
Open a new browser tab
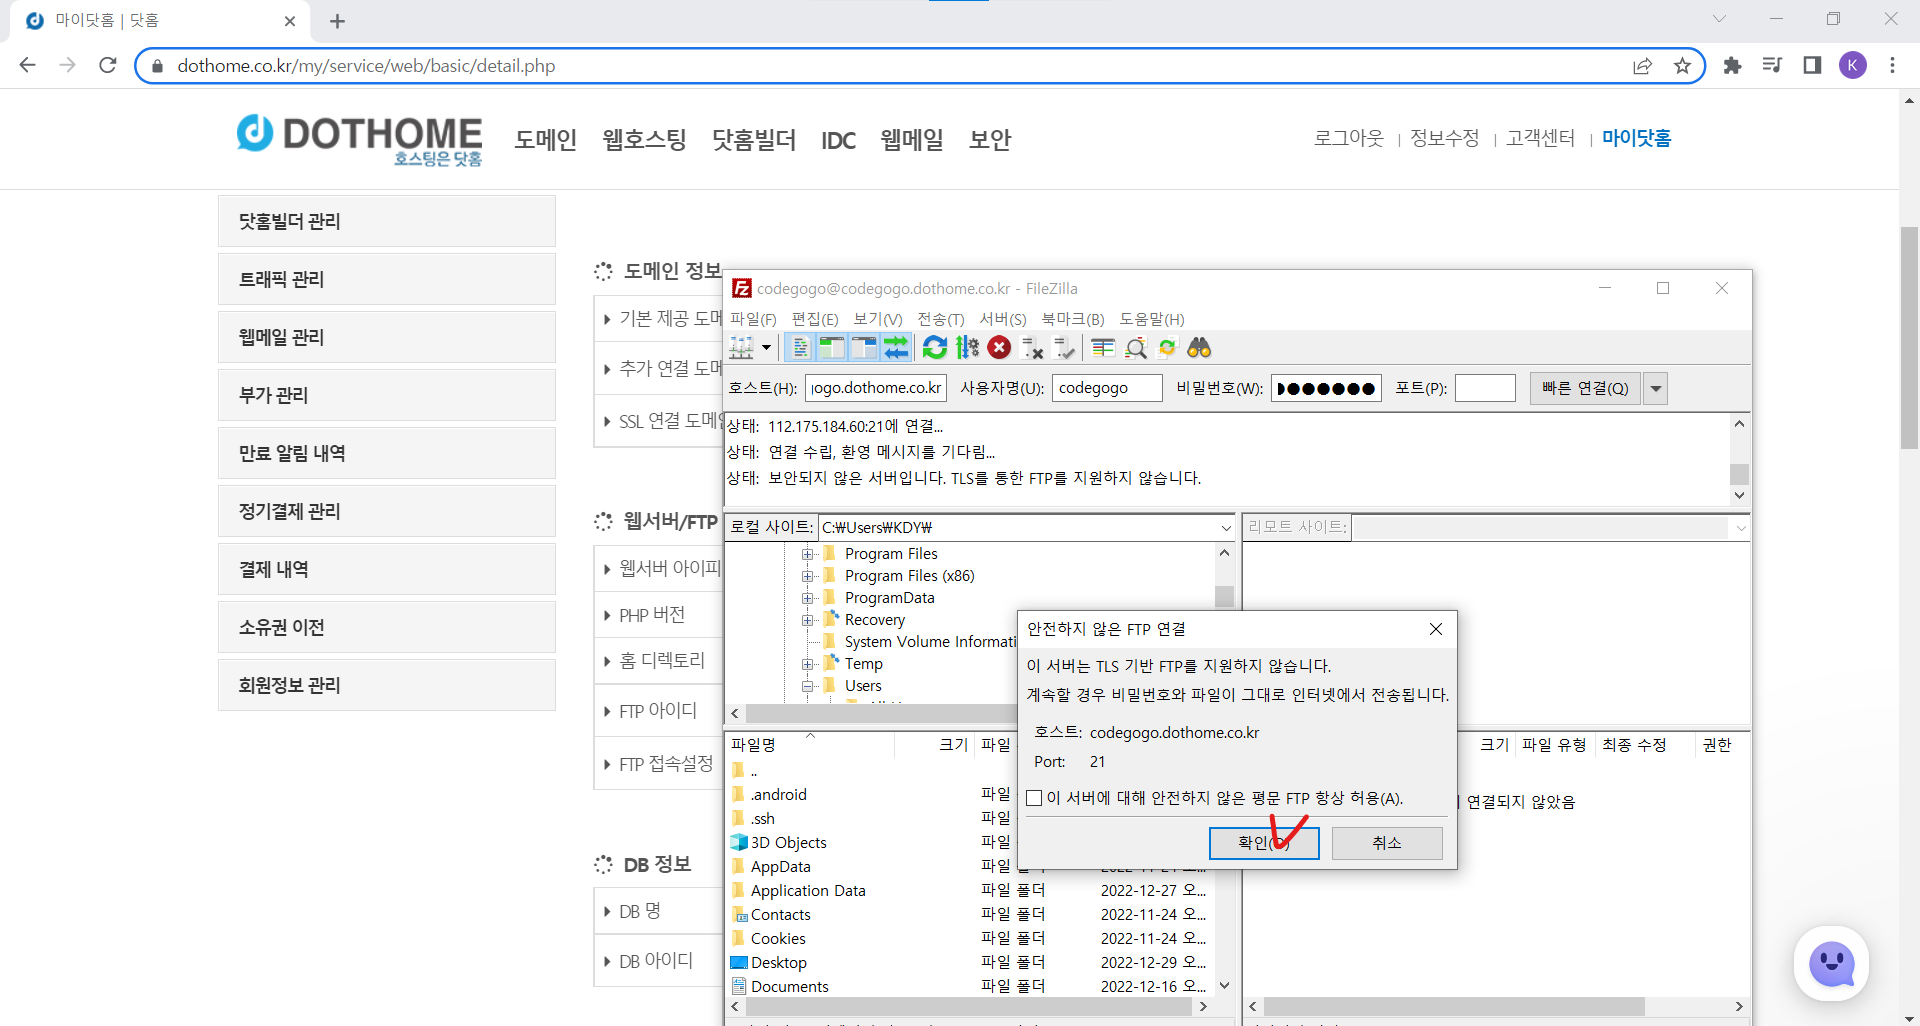click(337, 21)
